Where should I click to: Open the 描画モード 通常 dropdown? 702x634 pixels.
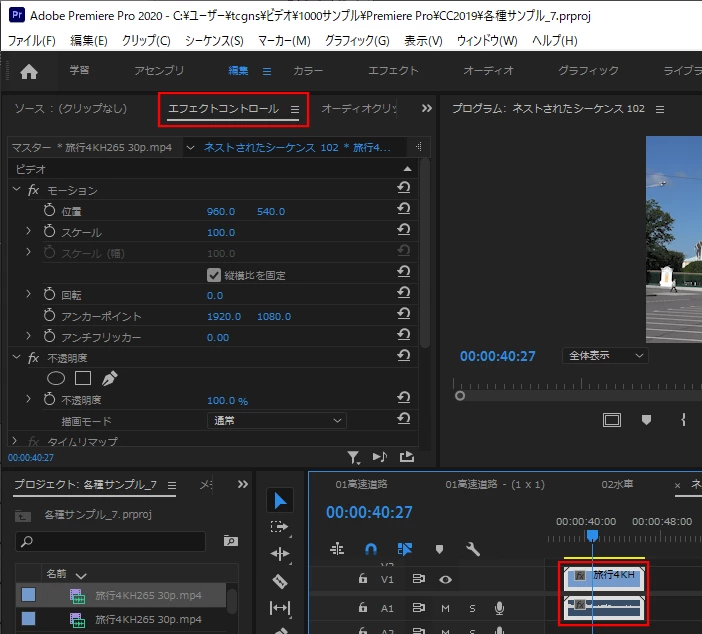pyautogui.click(x=277, y=420)
